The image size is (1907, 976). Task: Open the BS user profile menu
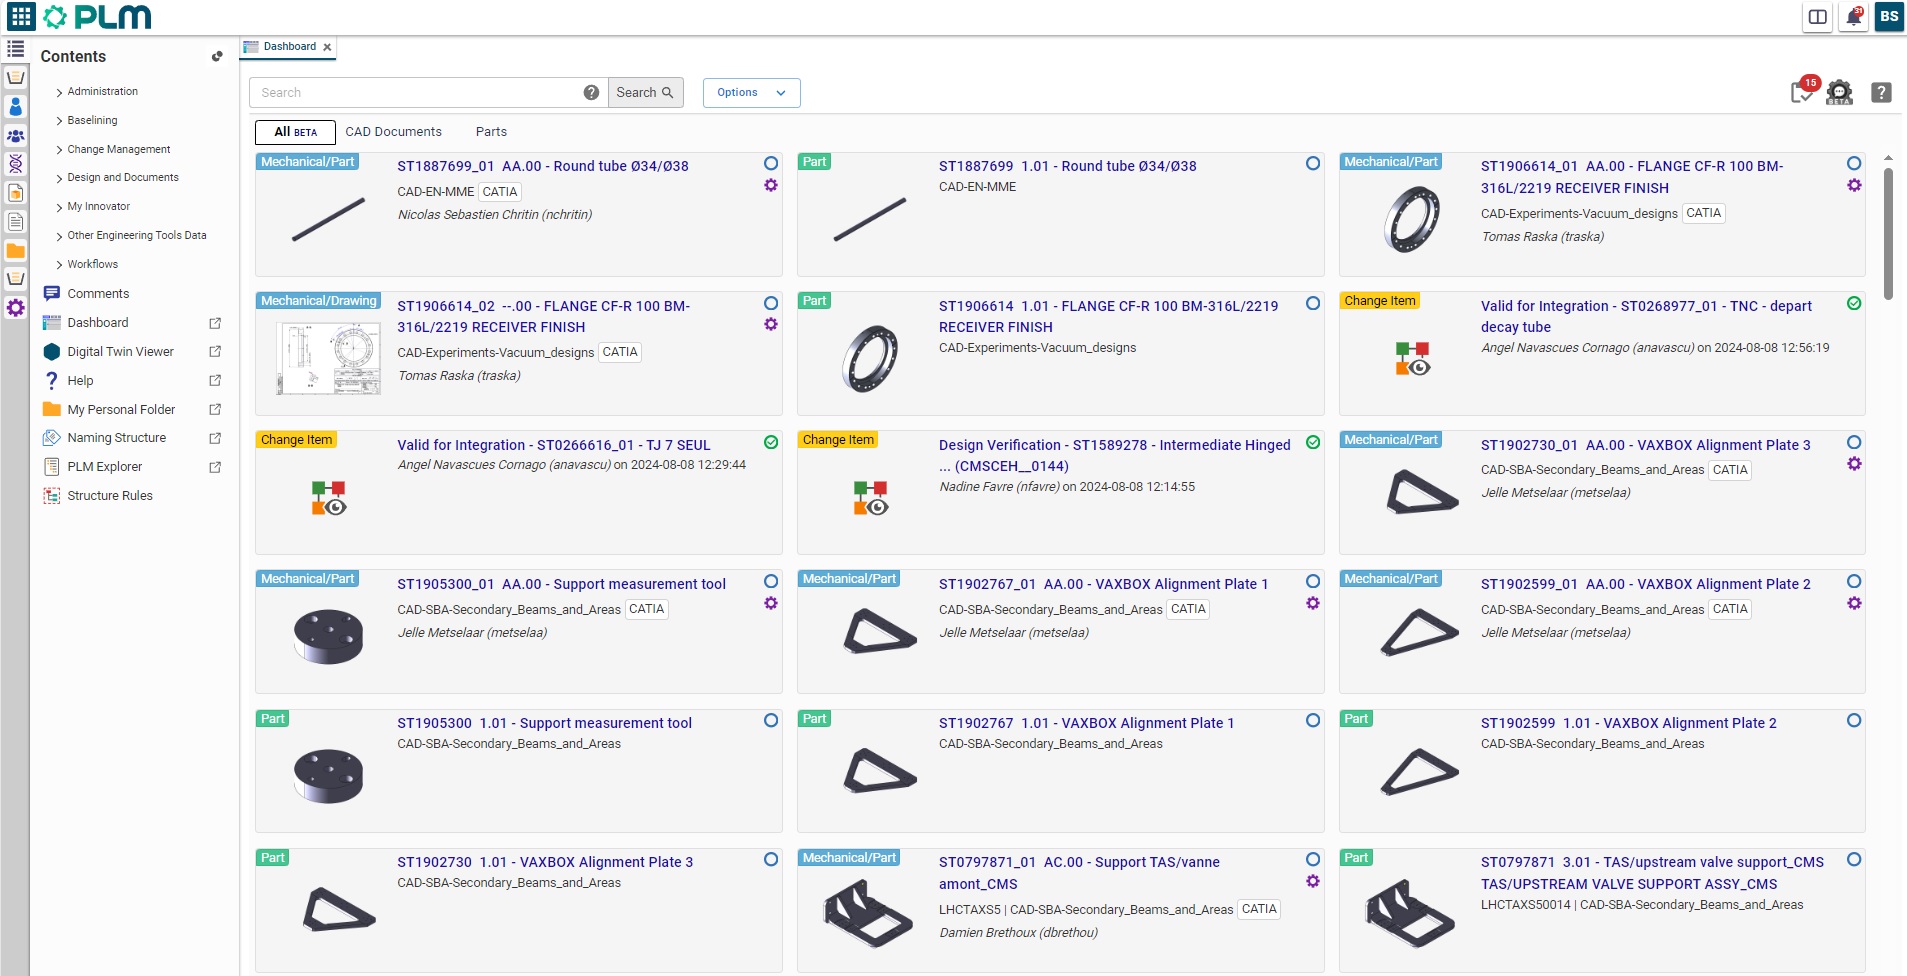1889,17
